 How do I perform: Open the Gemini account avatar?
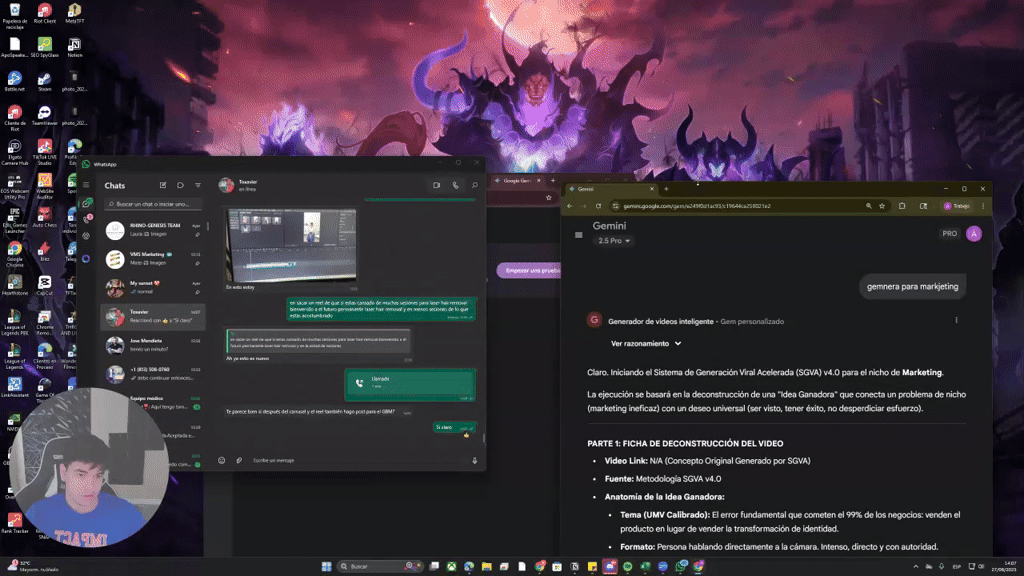point(974,234)
